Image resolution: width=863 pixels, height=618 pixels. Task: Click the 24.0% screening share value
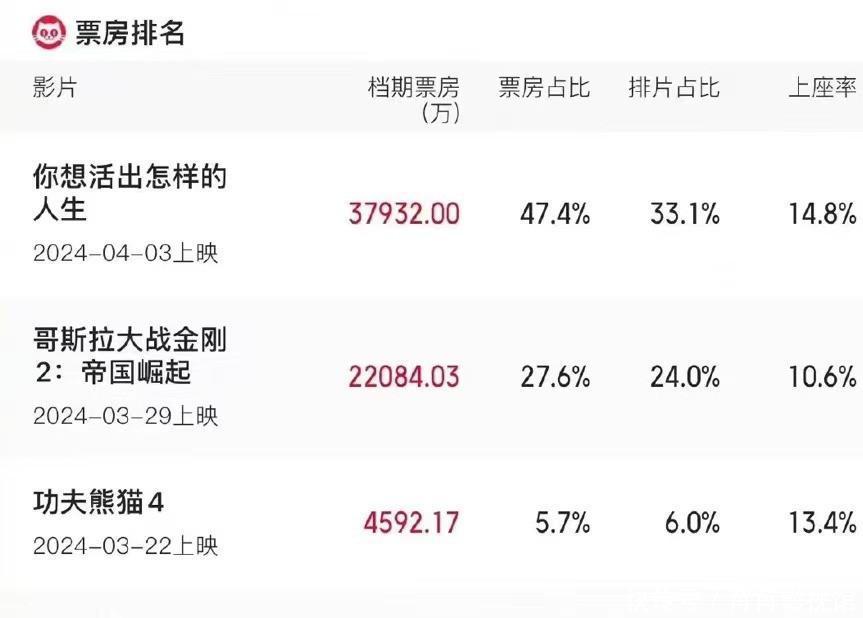click(x=684, y=376)
